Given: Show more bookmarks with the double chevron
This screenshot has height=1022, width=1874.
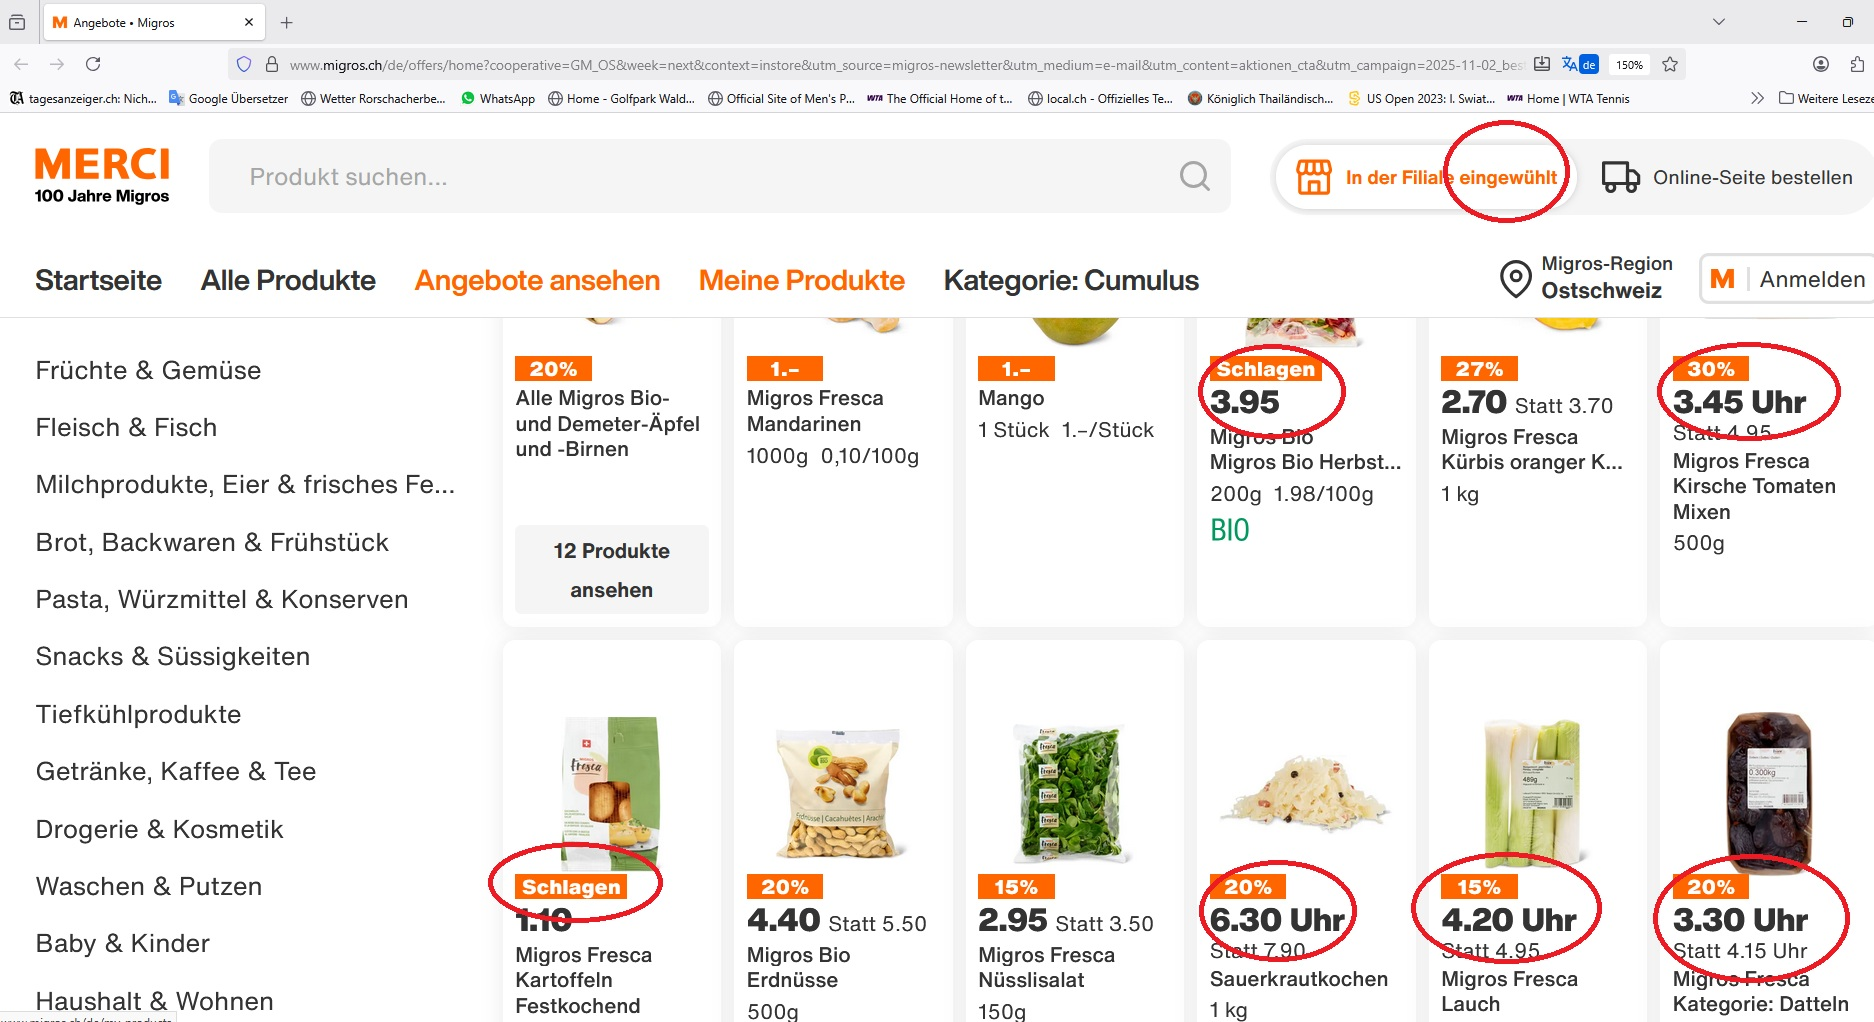Looking at the screenshot, I should coord(1757,98).
